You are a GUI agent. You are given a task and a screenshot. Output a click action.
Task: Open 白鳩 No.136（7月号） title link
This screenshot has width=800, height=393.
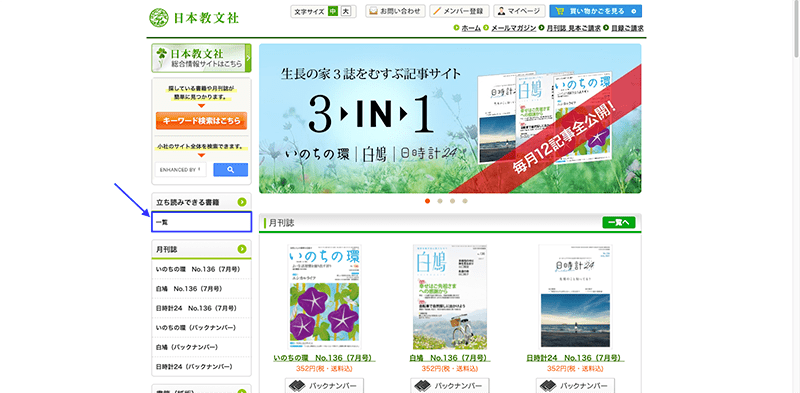click(450, 358)
